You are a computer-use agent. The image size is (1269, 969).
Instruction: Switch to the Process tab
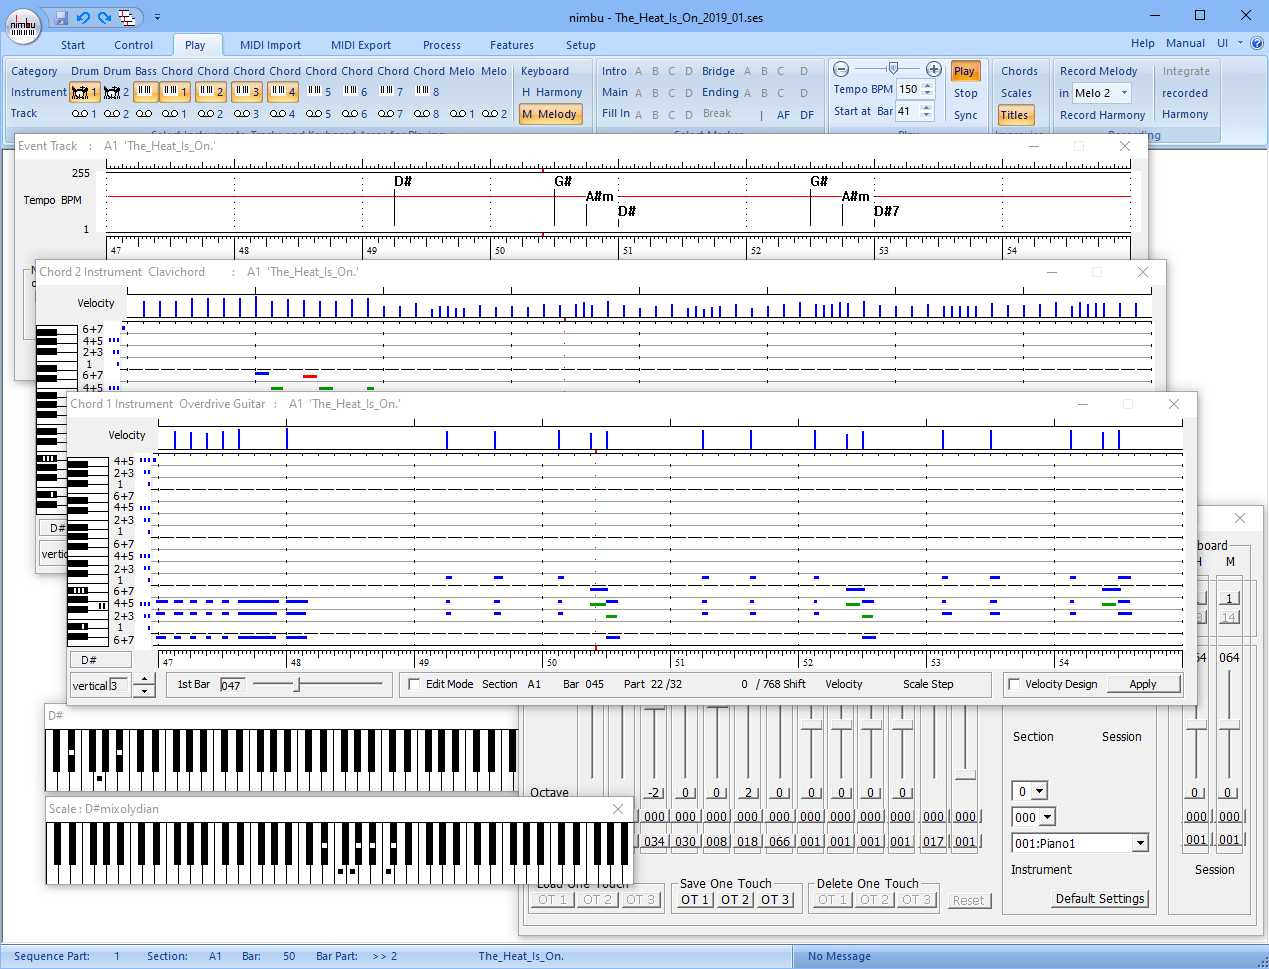441,45
